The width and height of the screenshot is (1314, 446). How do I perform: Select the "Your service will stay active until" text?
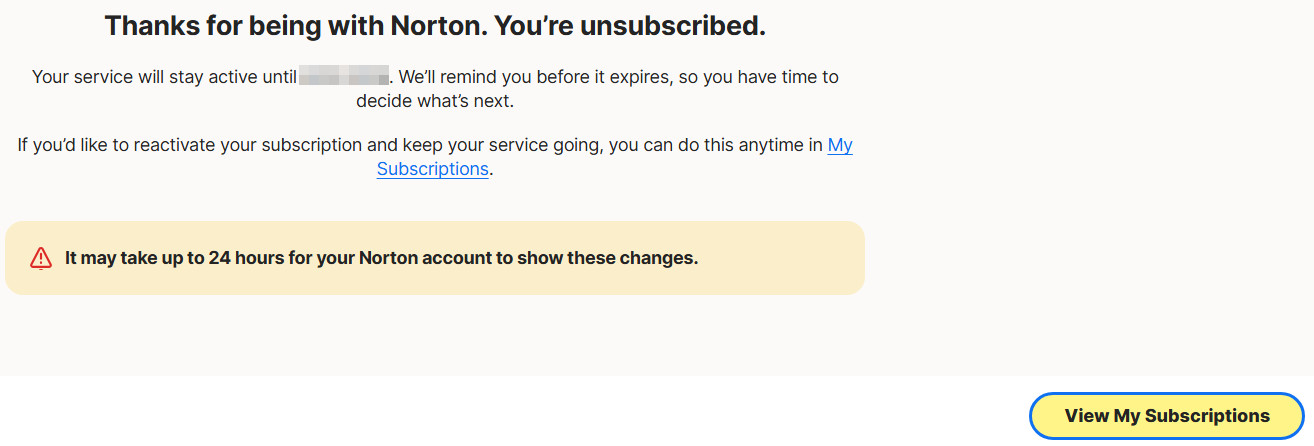coord(165,76)
